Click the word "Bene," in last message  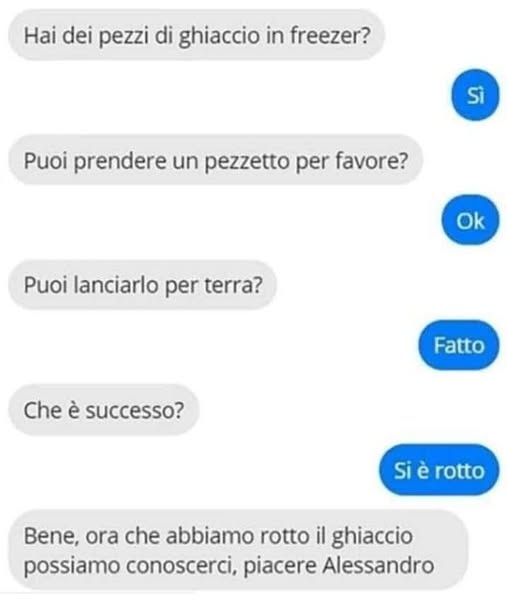pyautogui.click(x=52, y=536)
